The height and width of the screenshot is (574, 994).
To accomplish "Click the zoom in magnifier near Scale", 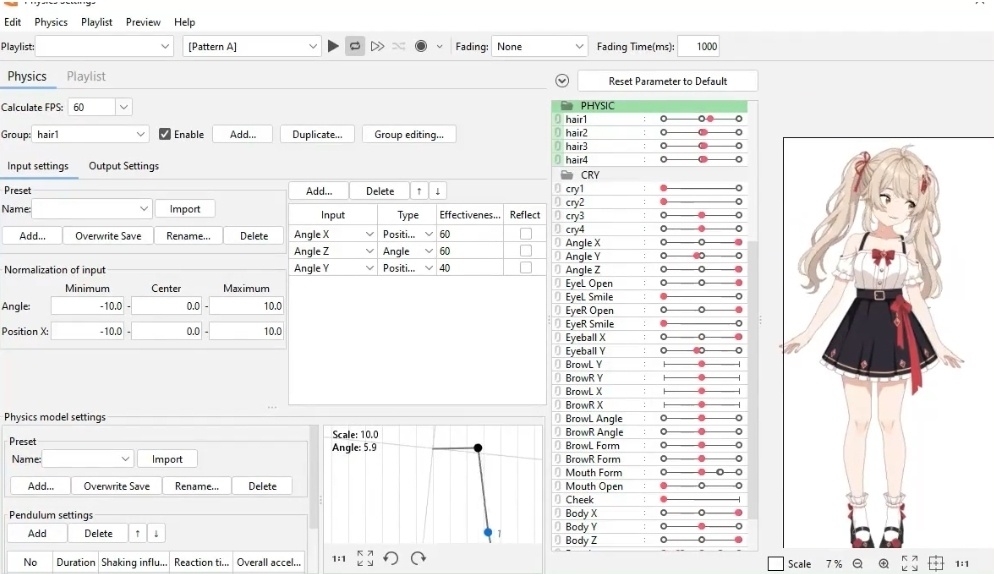I will (884, 563).
